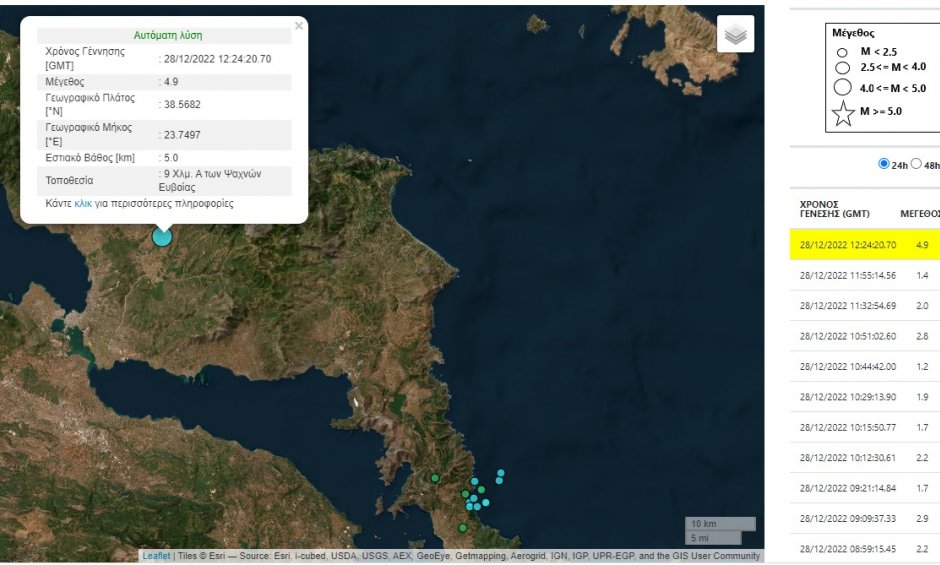Select the 28/12/2022 09:09:37.33 event row

pyautogui.click(x=864, y=518)
